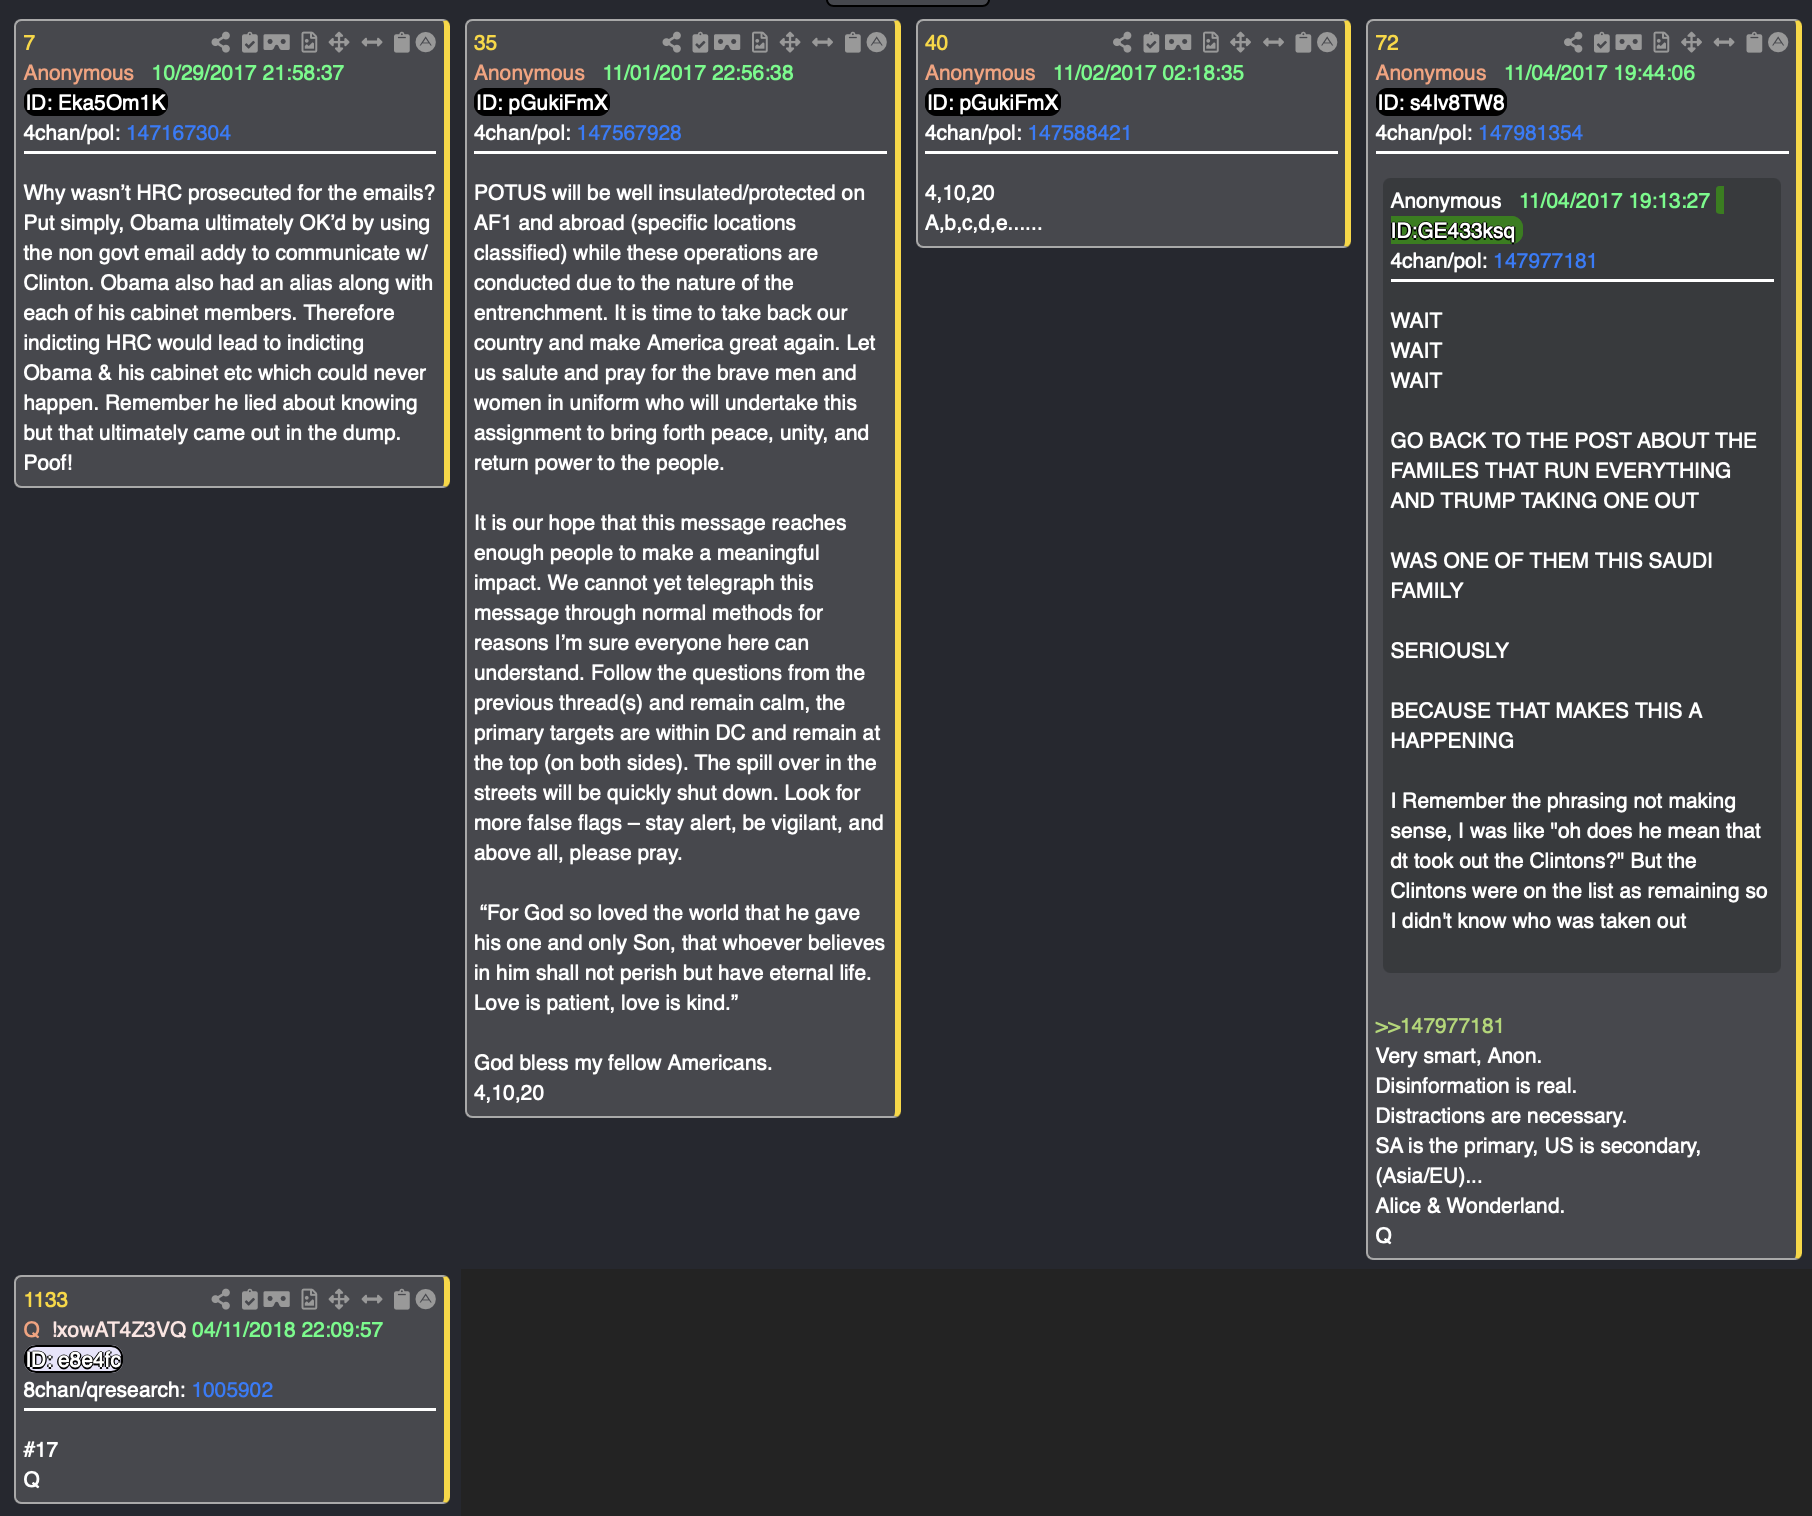This screenshot has height=1516, width=1812.
Task: Click the yellow post number 7
Action: 29,43
